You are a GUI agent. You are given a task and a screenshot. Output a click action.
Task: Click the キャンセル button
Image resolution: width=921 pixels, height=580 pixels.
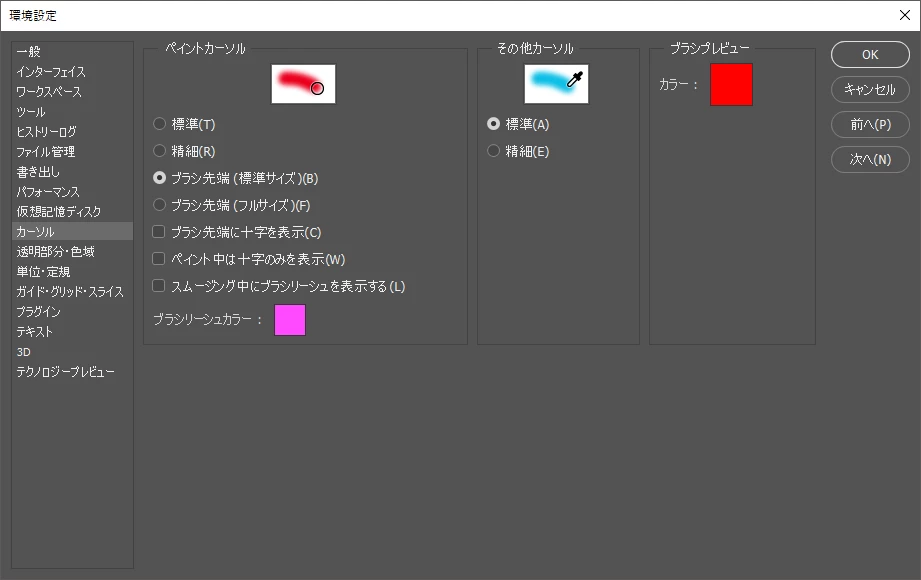[x=870, y=89]
